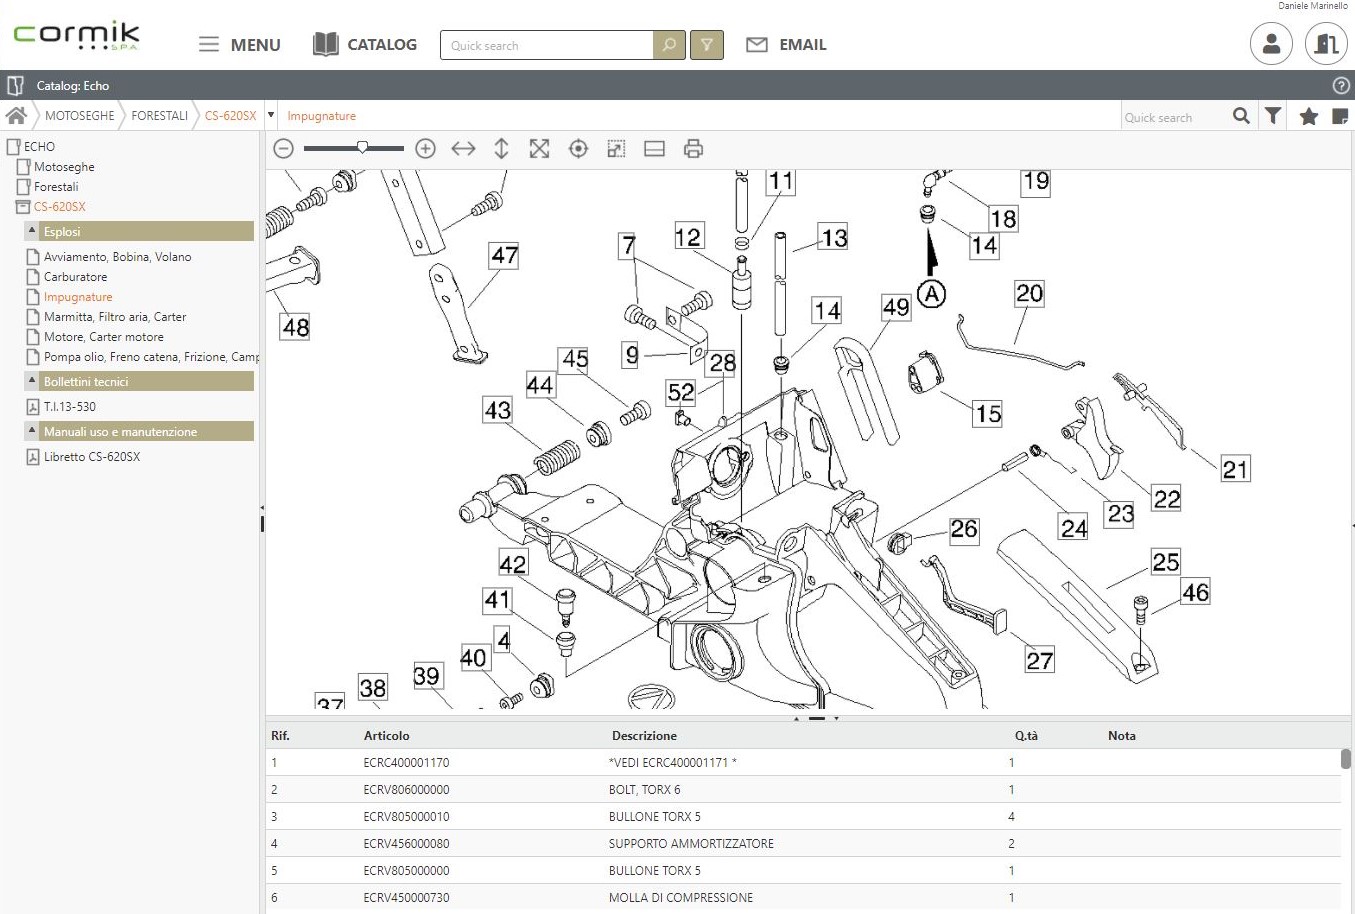Image resolution: width=1355 pixels, height=914 pixels.
Task: Click the home breadcrumb icon
Action: point(16,116)
